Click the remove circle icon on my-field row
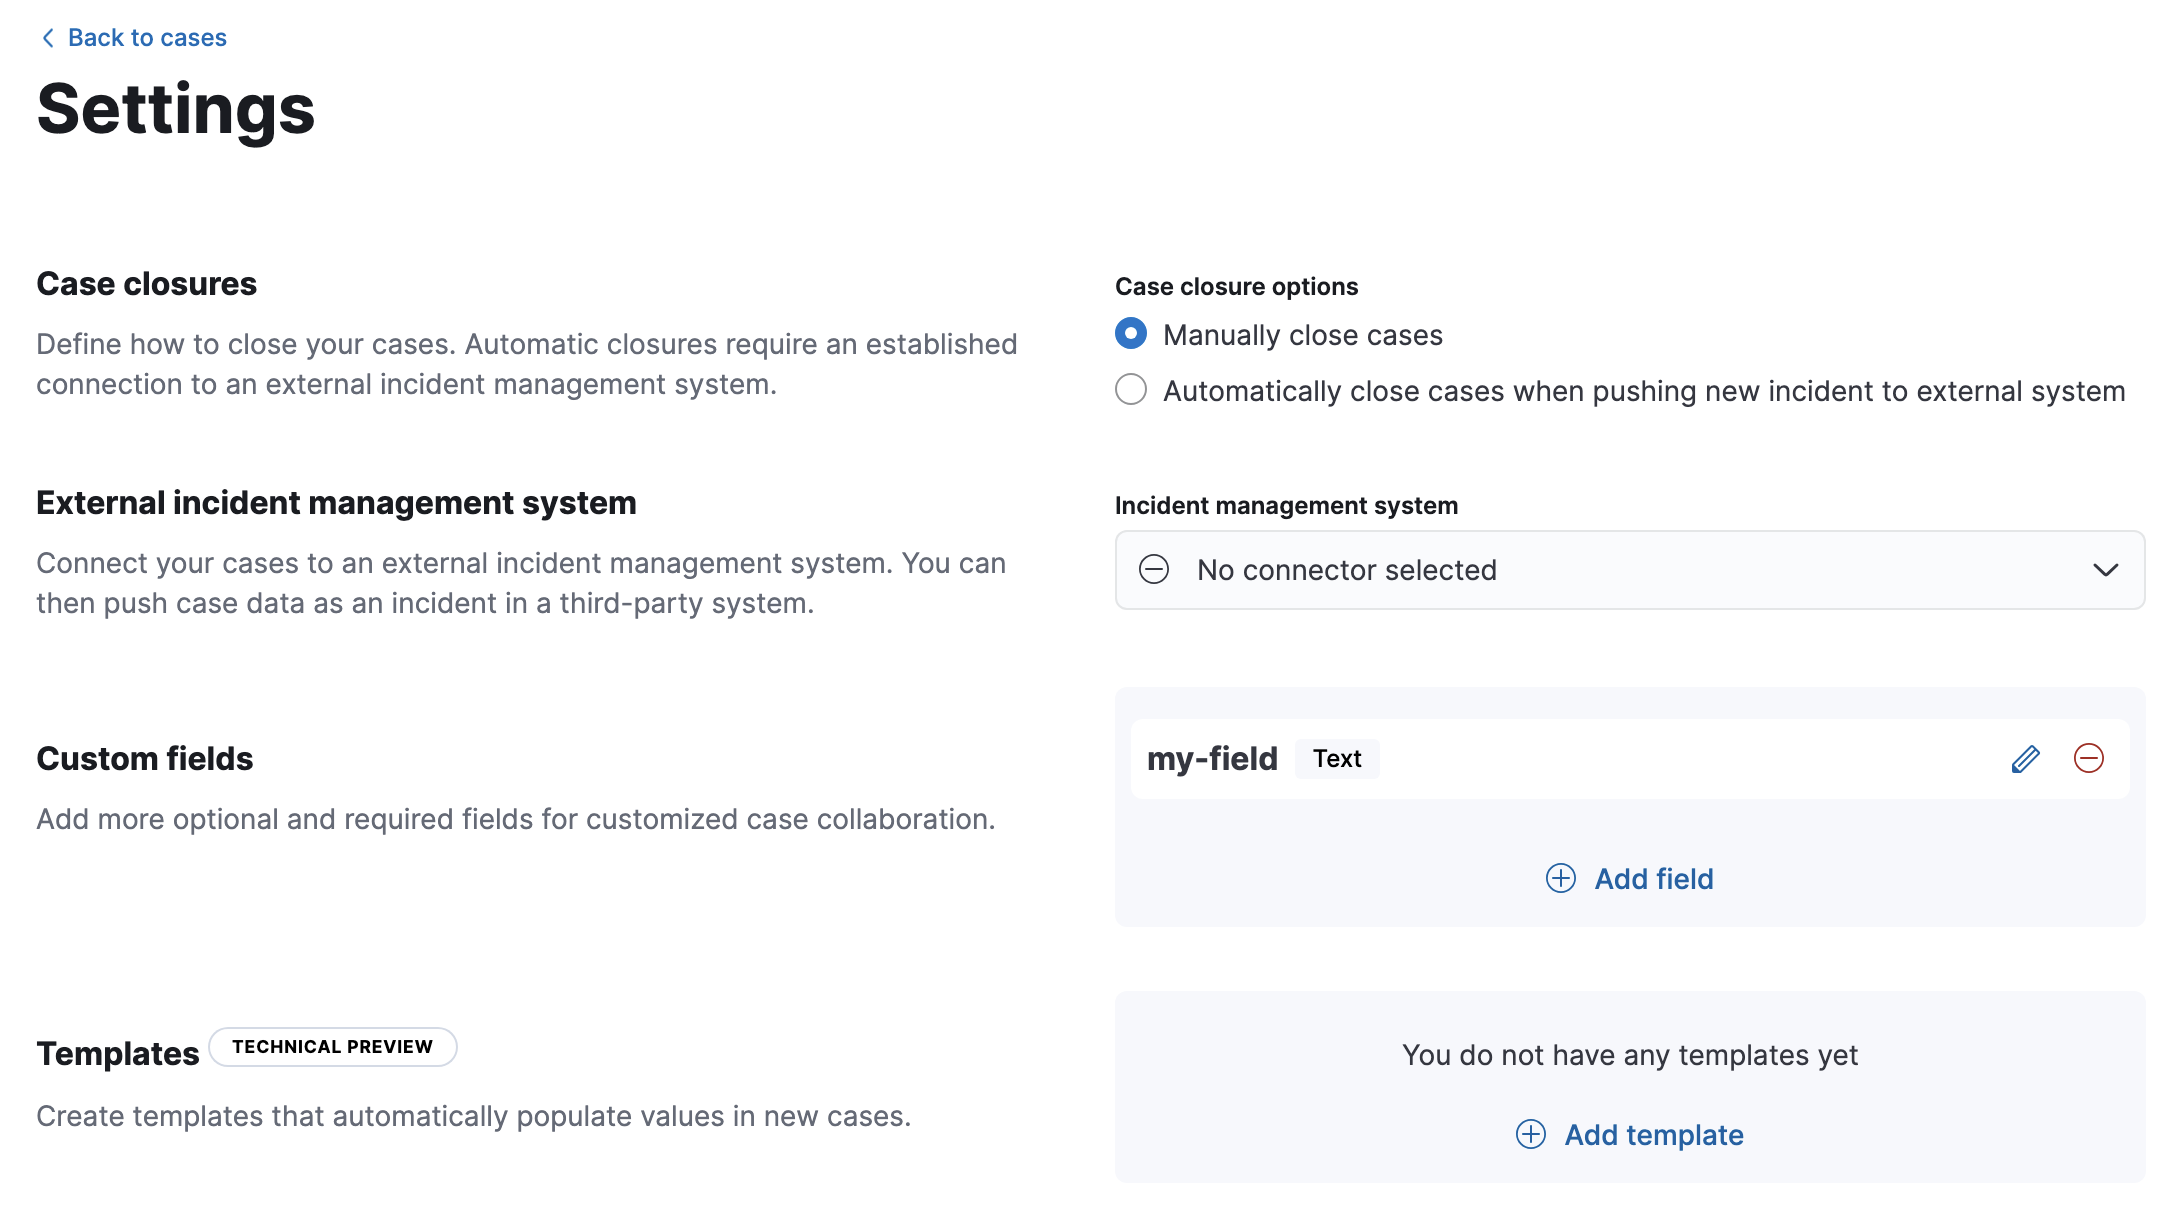Screen dimensions: 2181x1205 2089,759
